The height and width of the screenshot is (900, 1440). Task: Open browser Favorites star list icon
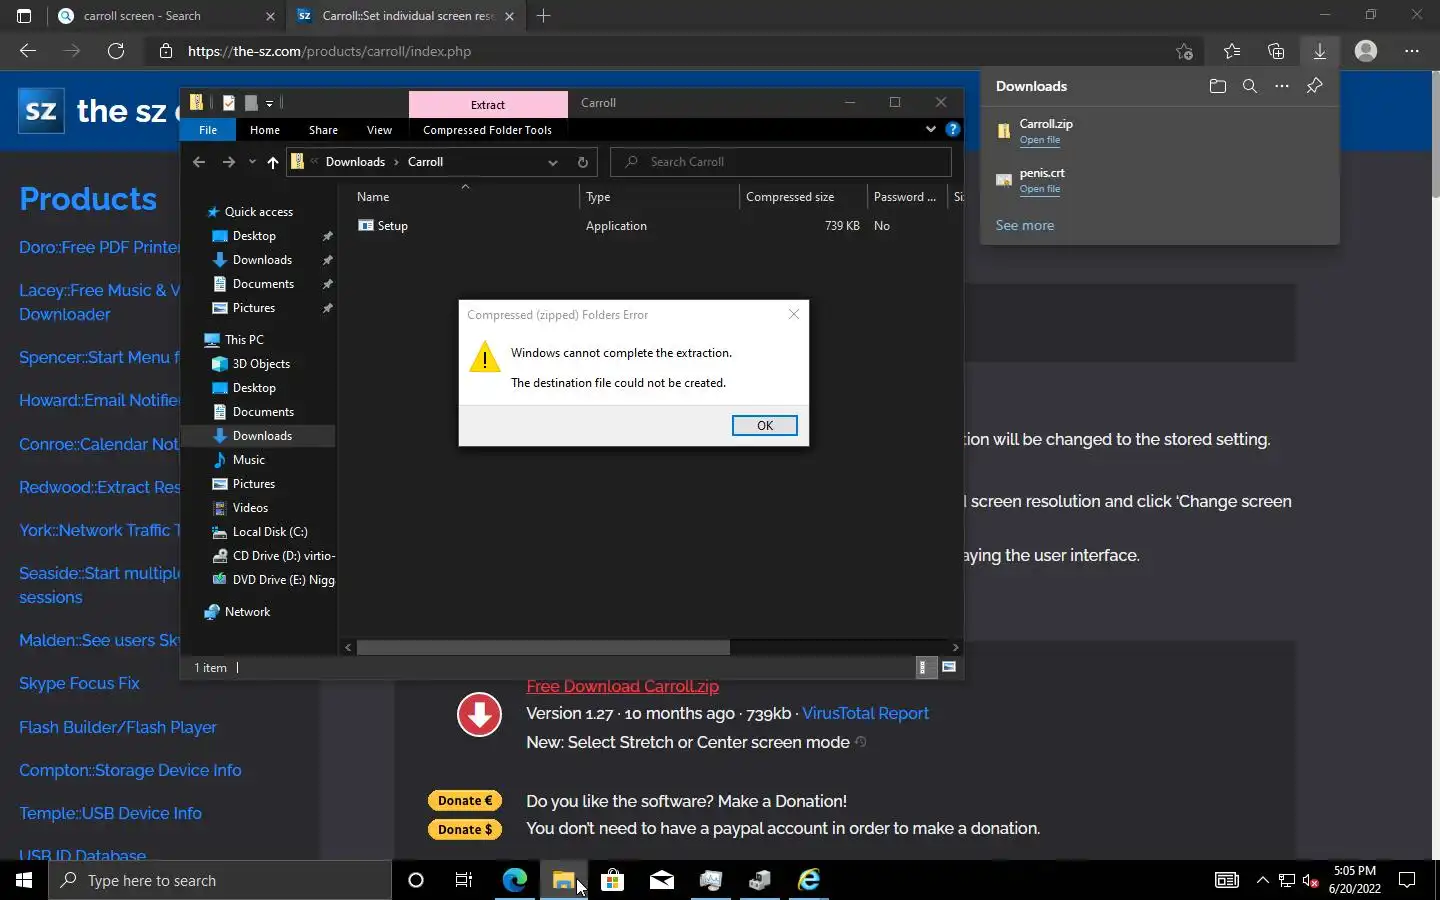[1231, 51]
